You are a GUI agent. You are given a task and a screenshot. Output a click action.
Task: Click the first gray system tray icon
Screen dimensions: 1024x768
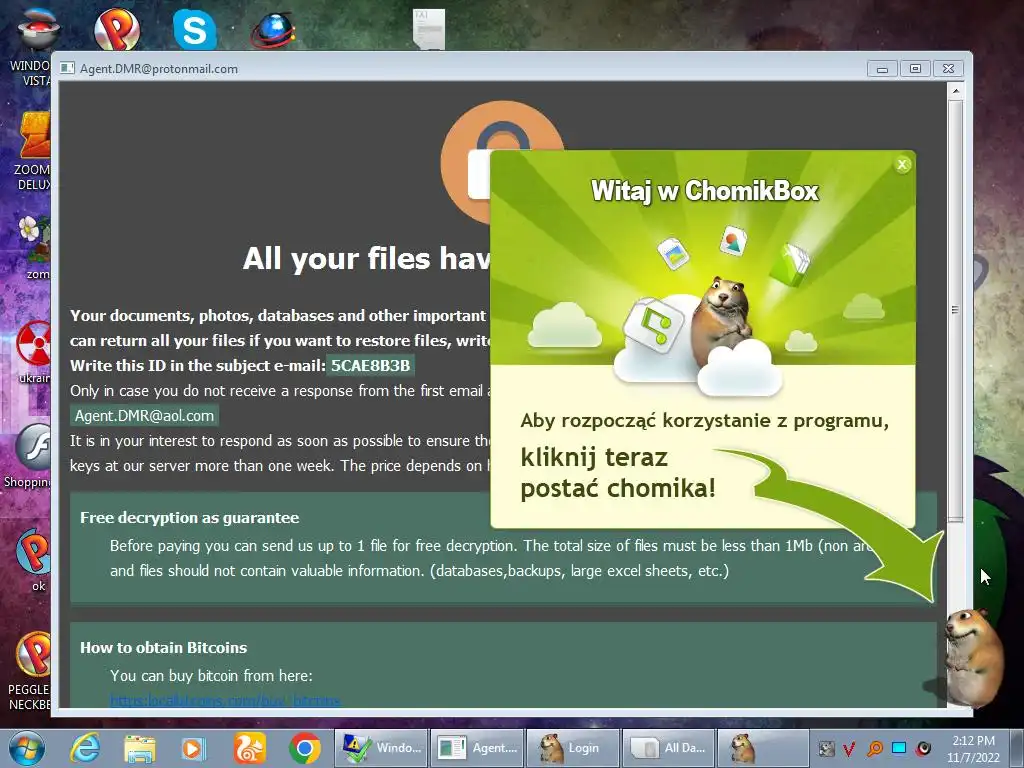click(x=826, y=748)
